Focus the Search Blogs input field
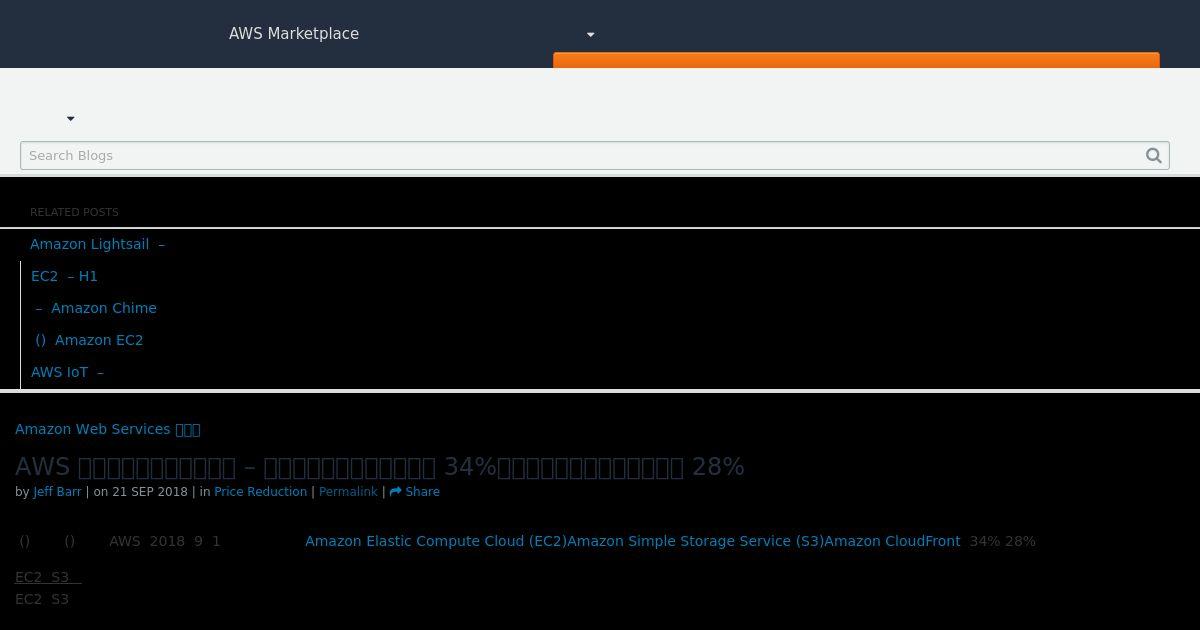This screenshot has width=1200, height=630. click(595, 155)
